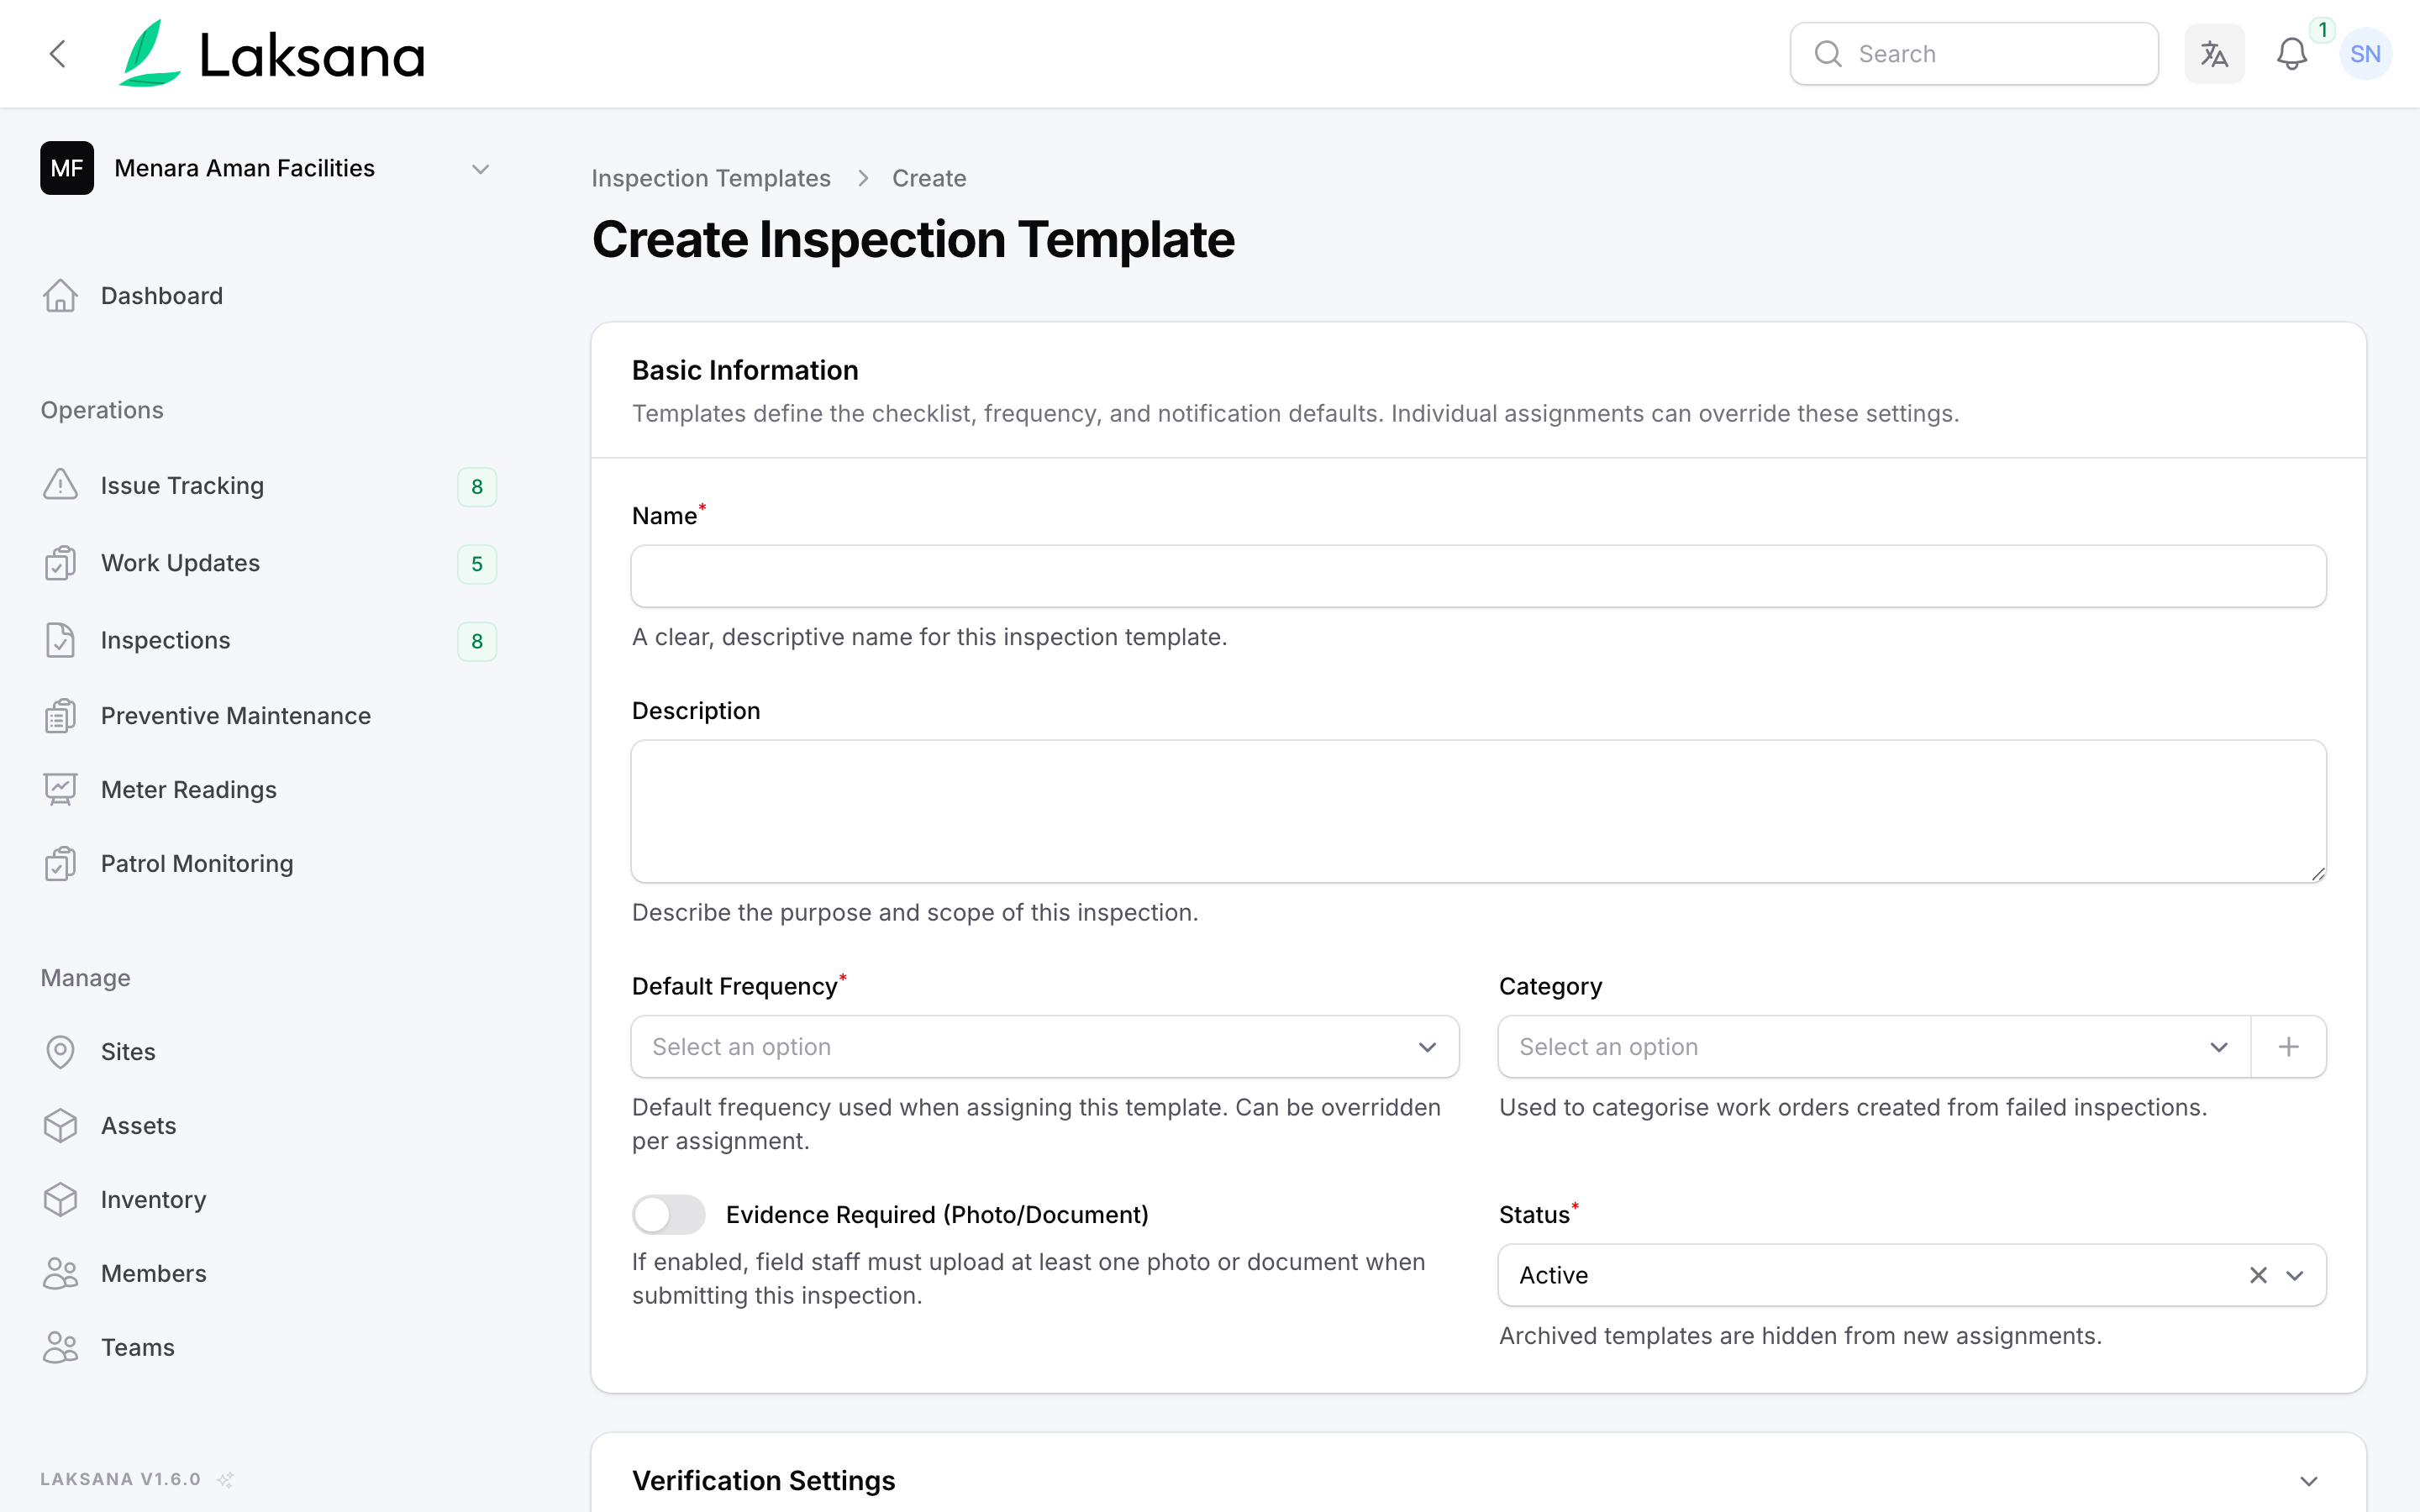Click the Inventory box icon
The height and width of the screenshot is (1512, 2420).
60,1200
